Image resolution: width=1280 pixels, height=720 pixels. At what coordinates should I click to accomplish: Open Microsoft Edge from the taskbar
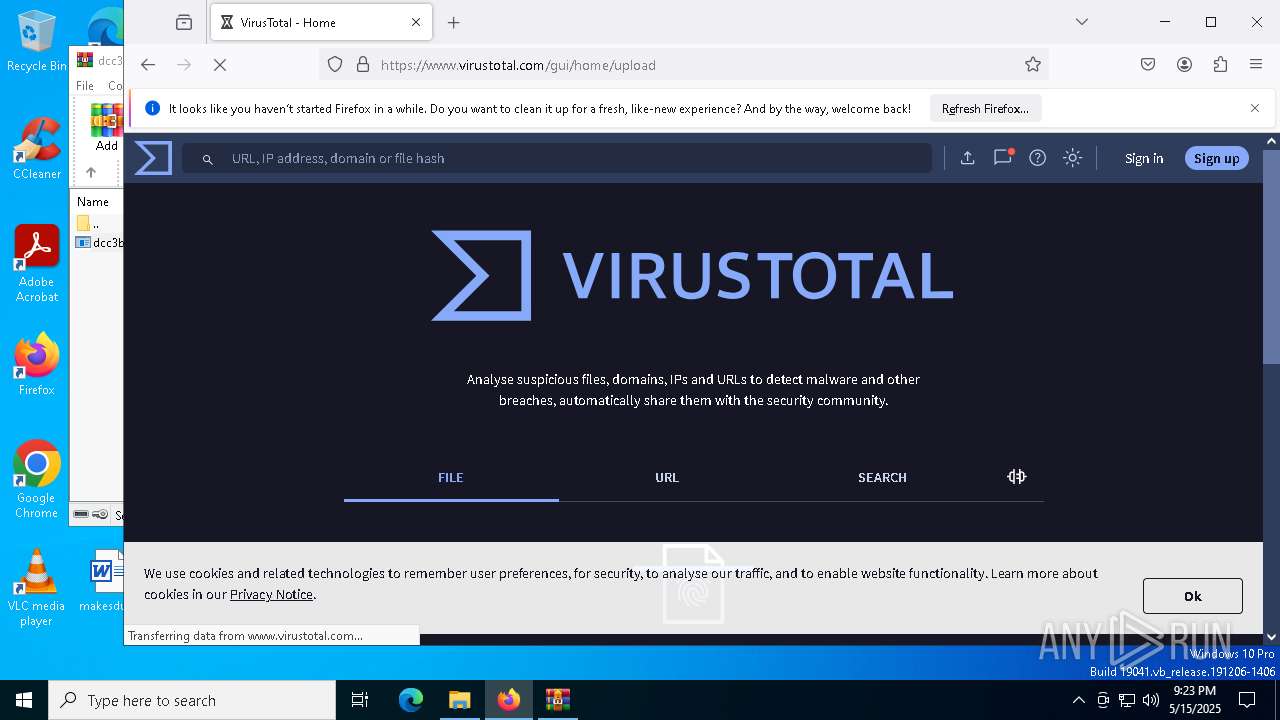click(411, 700)
